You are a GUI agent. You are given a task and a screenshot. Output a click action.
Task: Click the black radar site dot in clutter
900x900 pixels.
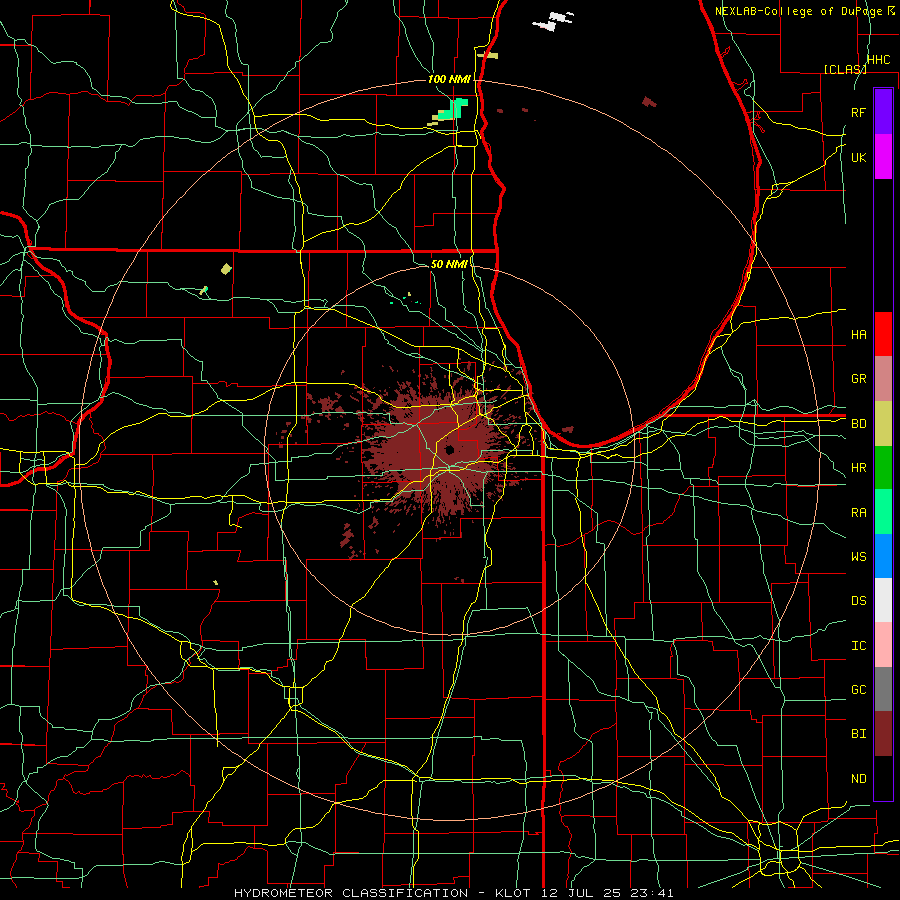449,449
